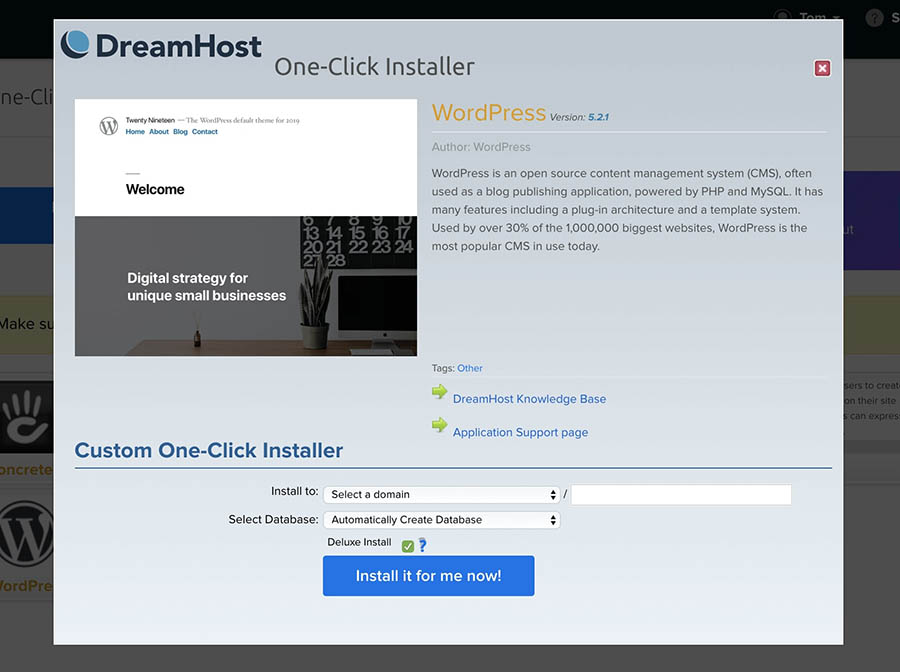Expand the Automatically Create Database dropdown
The image size is (900, 672).
(x=441, y=520)
